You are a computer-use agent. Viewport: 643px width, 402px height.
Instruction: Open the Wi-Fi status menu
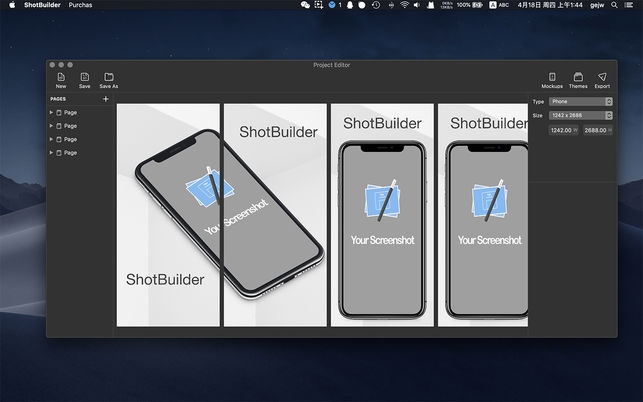coord(404,5)
